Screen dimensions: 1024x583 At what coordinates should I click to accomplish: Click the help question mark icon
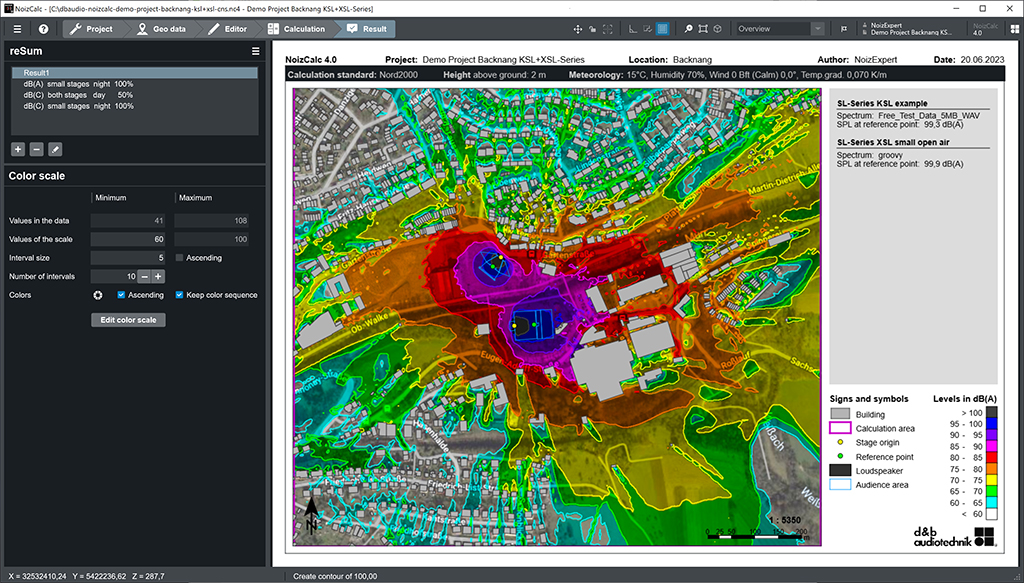click(44, 29)
